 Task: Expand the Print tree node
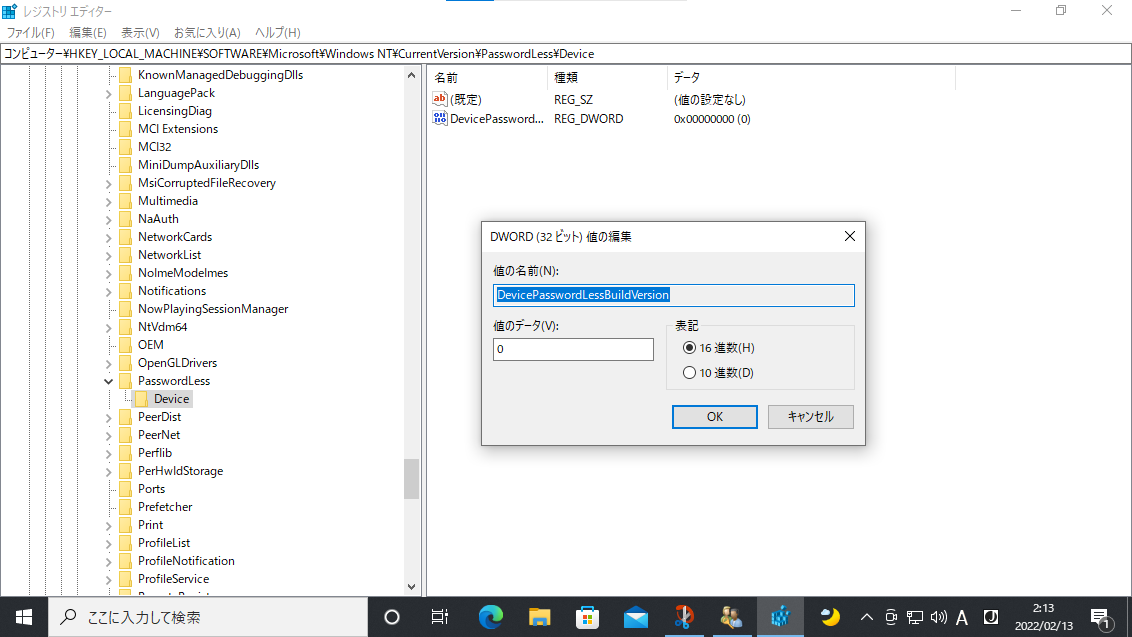click(108, 525)
